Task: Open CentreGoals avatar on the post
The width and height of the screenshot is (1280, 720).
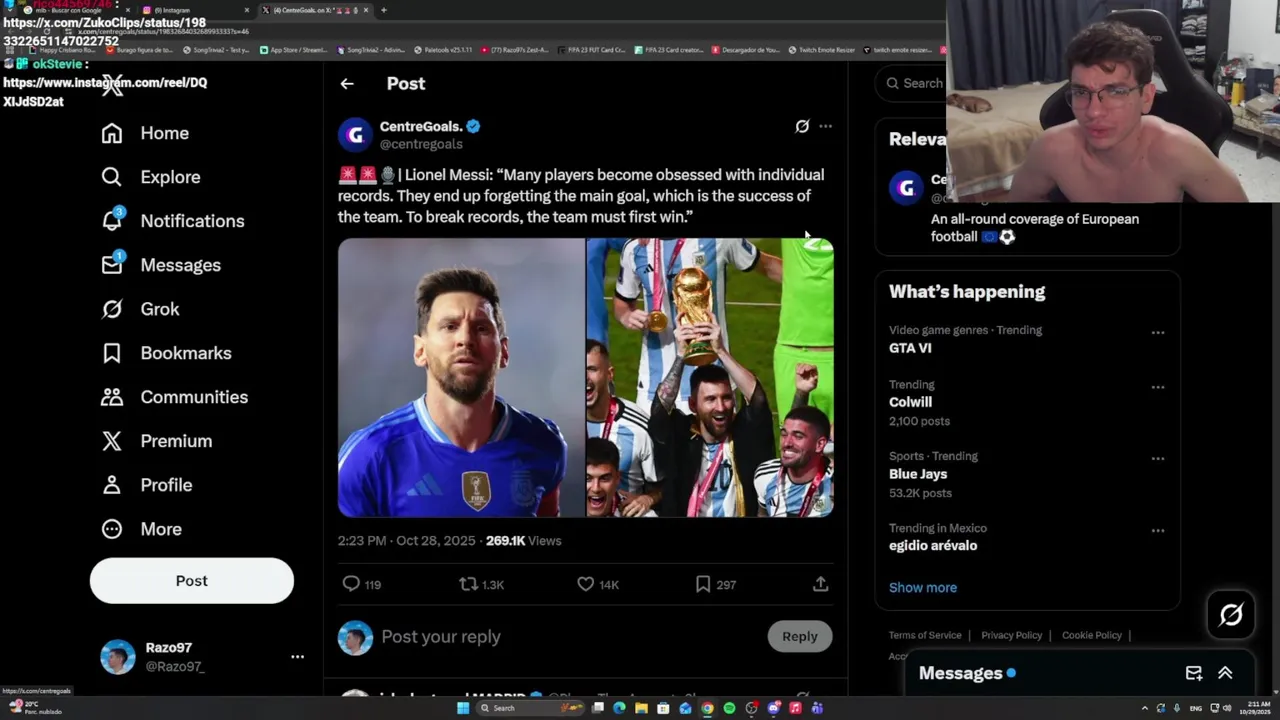Action: (x=355, y=135)
